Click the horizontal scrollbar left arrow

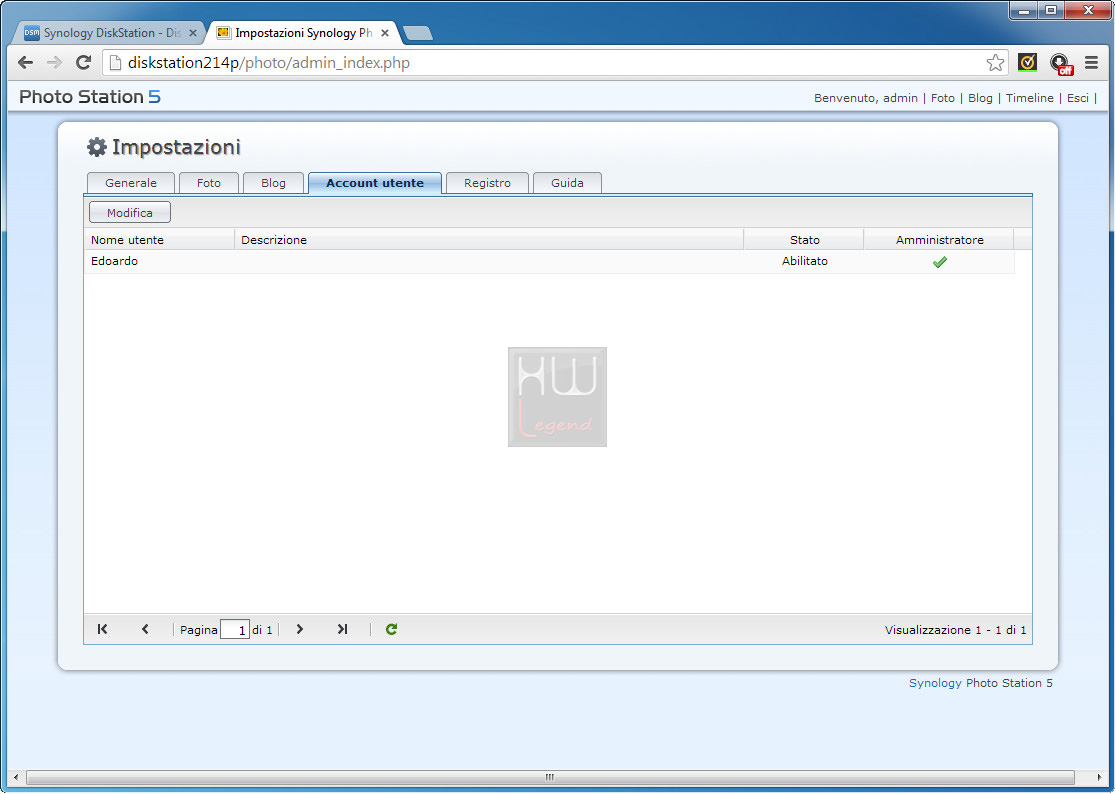click(16, 778)
